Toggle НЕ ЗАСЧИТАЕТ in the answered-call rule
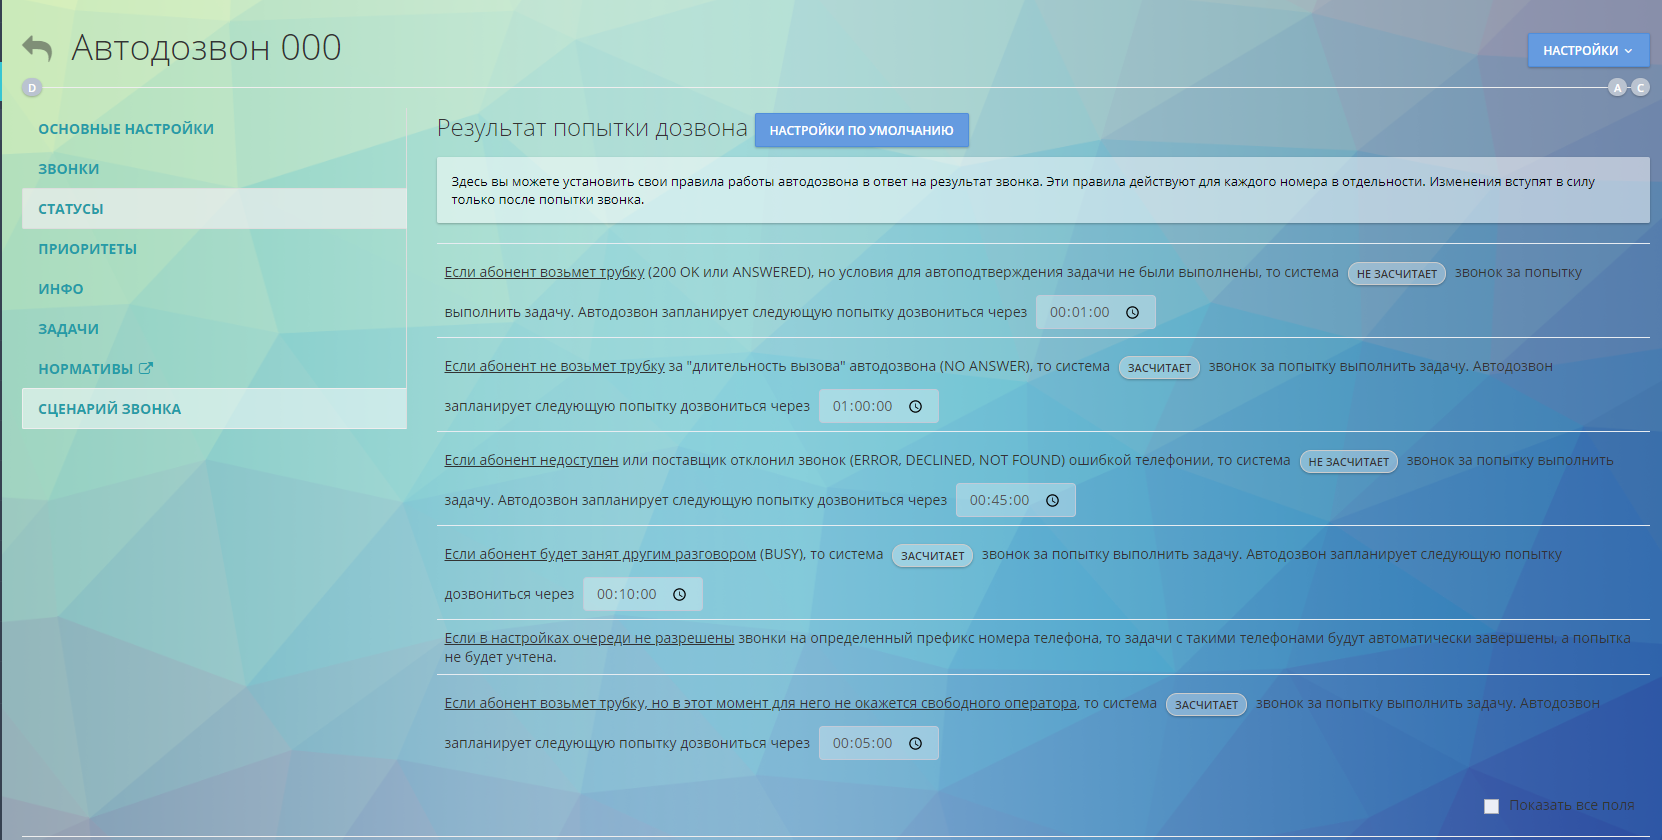The image size is (1662, 840). point(1396,273)
